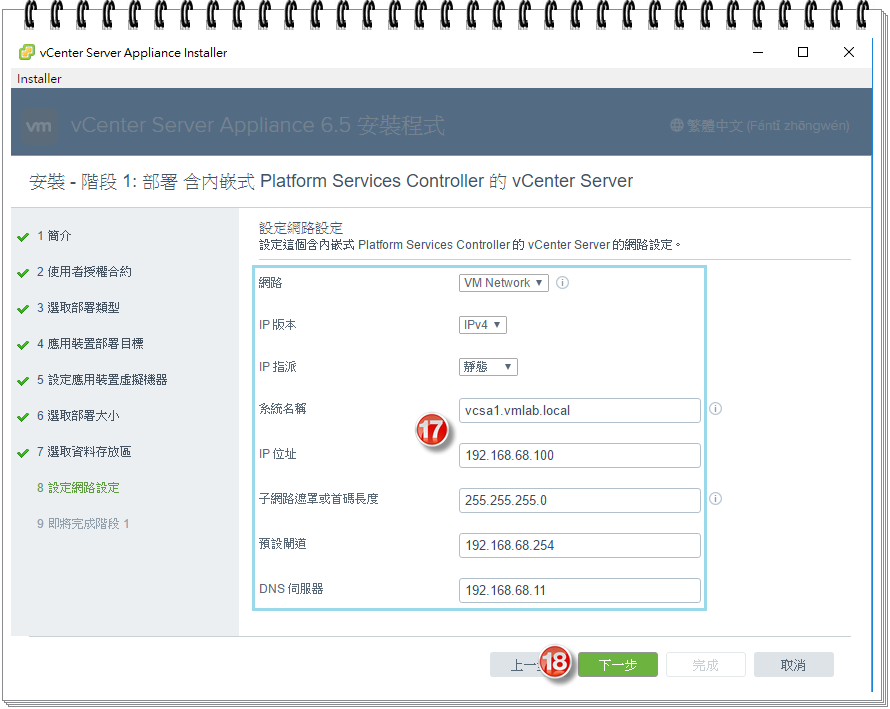Open the IPv4 IP version dropdown
The height and width of the screenshot is (709, 890).
pyautogui.click(x=482, y=325)
